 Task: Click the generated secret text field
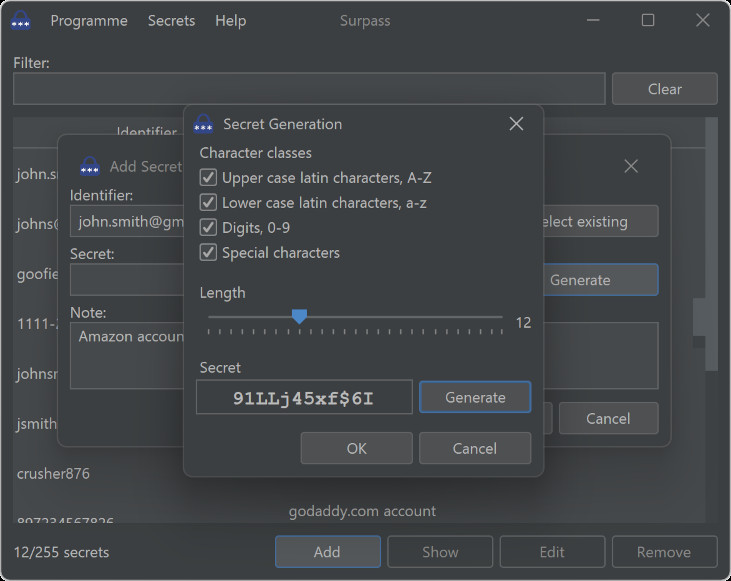[x=304, y=397]
